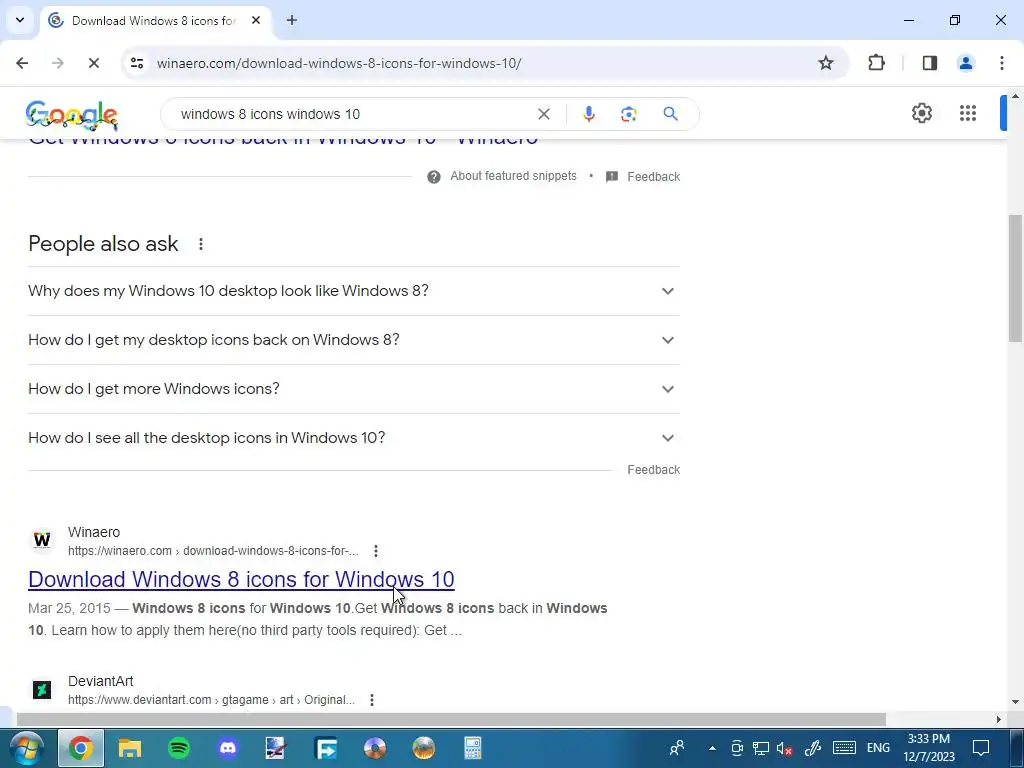
Task: Open the Calculator taskbar icon
Action: pos(473,748)
